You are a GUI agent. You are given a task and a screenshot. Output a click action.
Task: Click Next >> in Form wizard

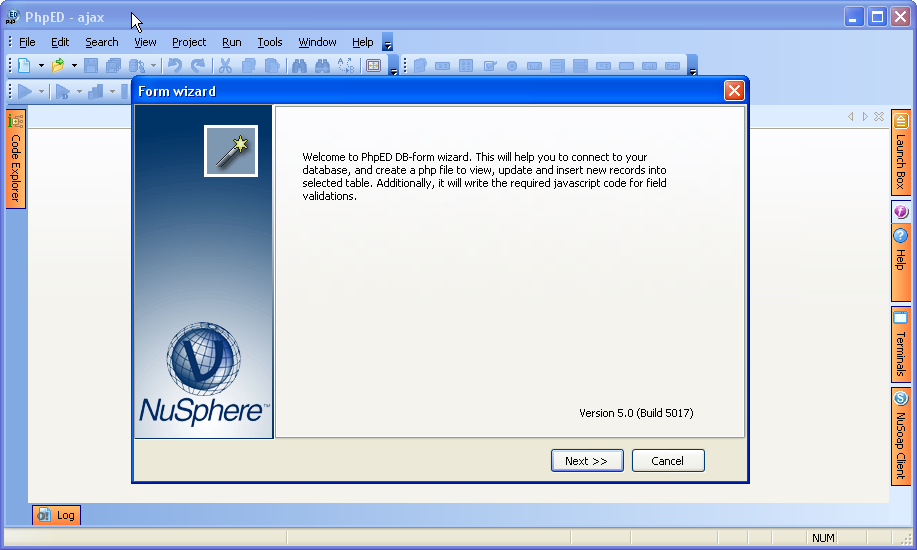point(587,460)
